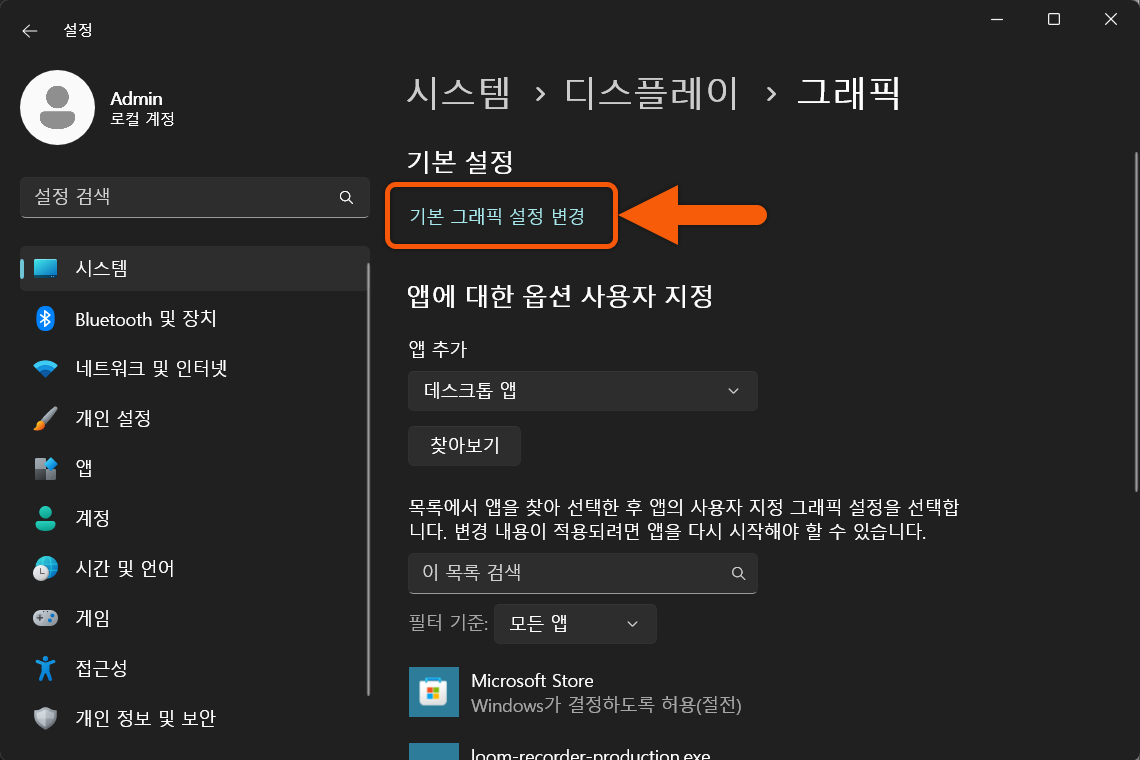The height and width of the screenshot is (760, 1140).
Task: Select the Bluetooth 및 장치 sidebar icon
Action: [x=44, y=318]
